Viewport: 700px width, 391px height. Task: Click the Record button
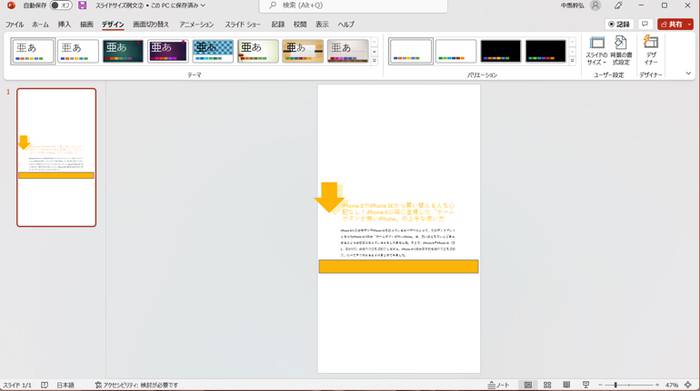click(619, 24)
